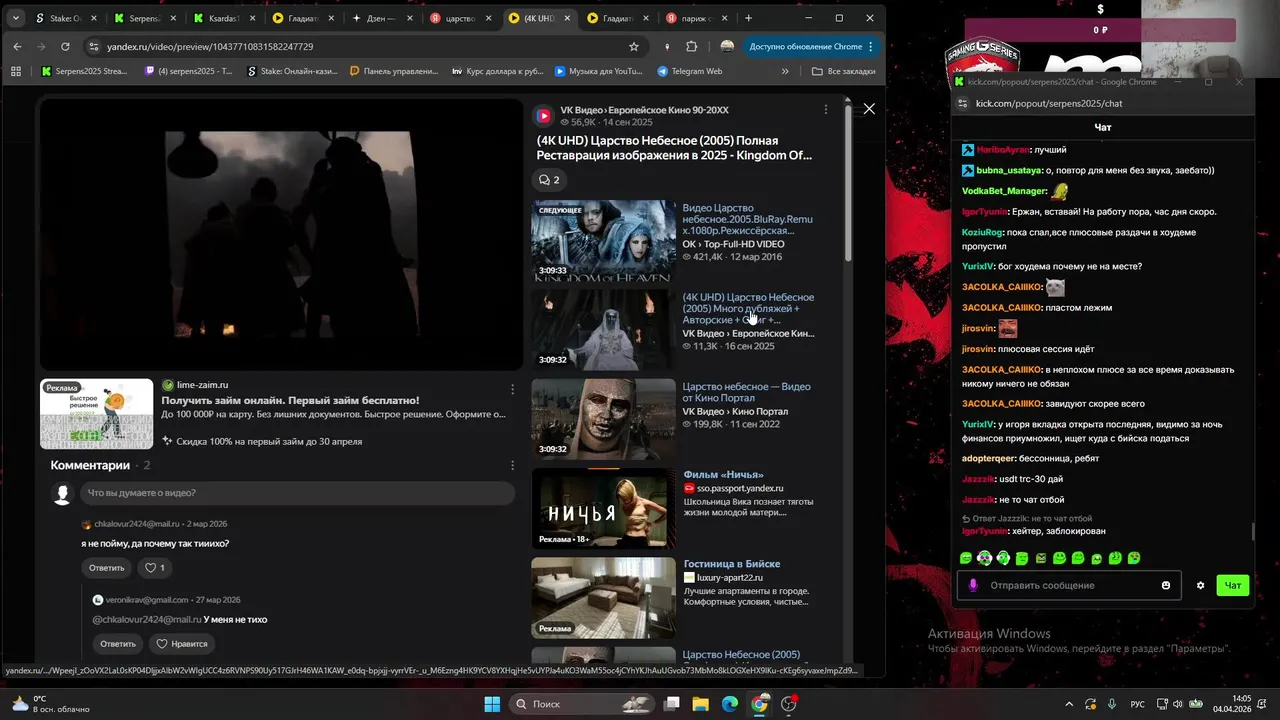The height and width of the screenshot is (720, 1280).
Task: Open the video options three-dot menu
Action: (825, 109)
